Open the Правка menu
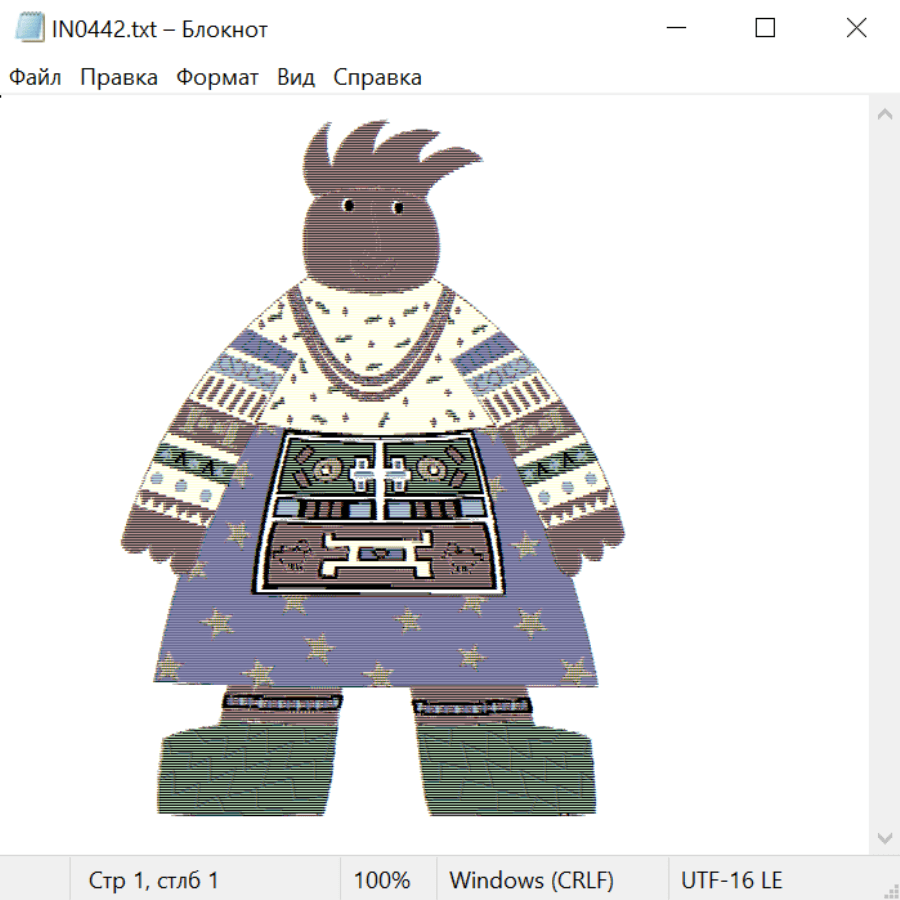The height and width of the screenshot is (900, 900). 119,78
